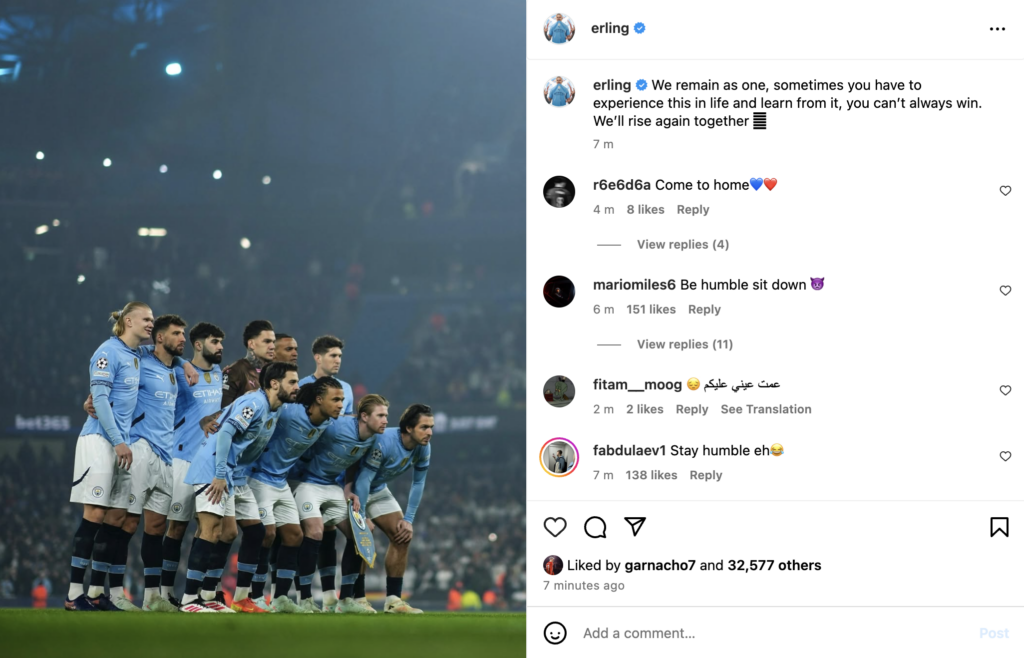This screenshot has width=1024, height=658.
Task: View the 32,577 others likes list
Action: click(774, 565)
